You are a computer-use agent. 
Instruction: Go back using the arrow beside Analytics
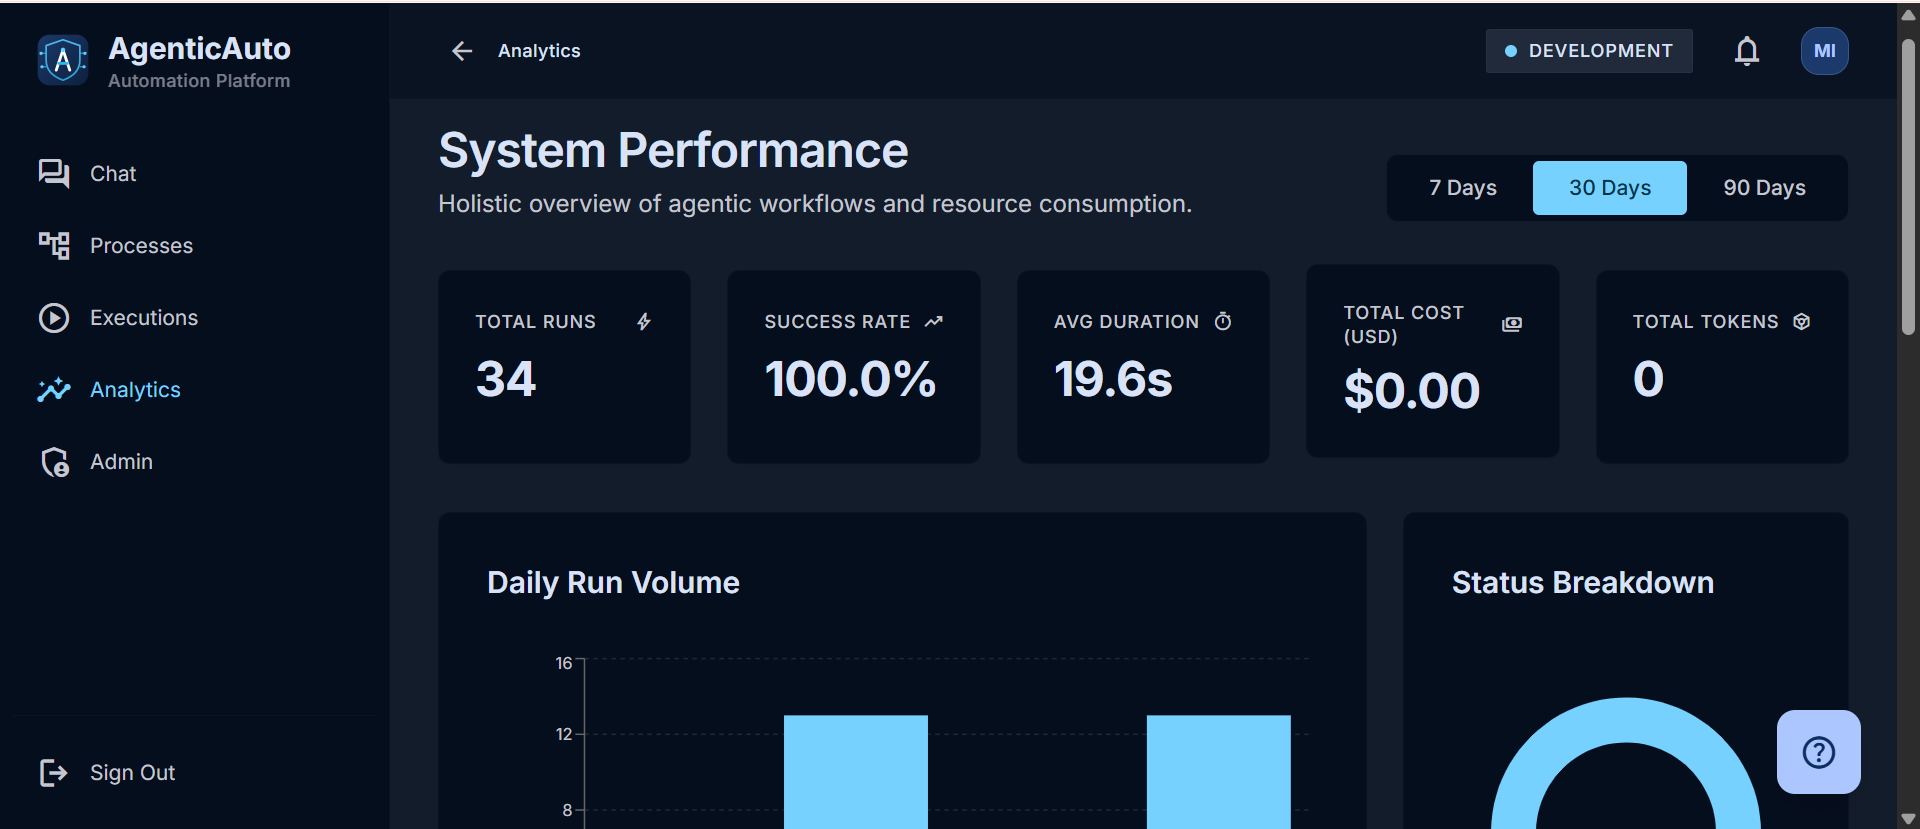[462, 51]
